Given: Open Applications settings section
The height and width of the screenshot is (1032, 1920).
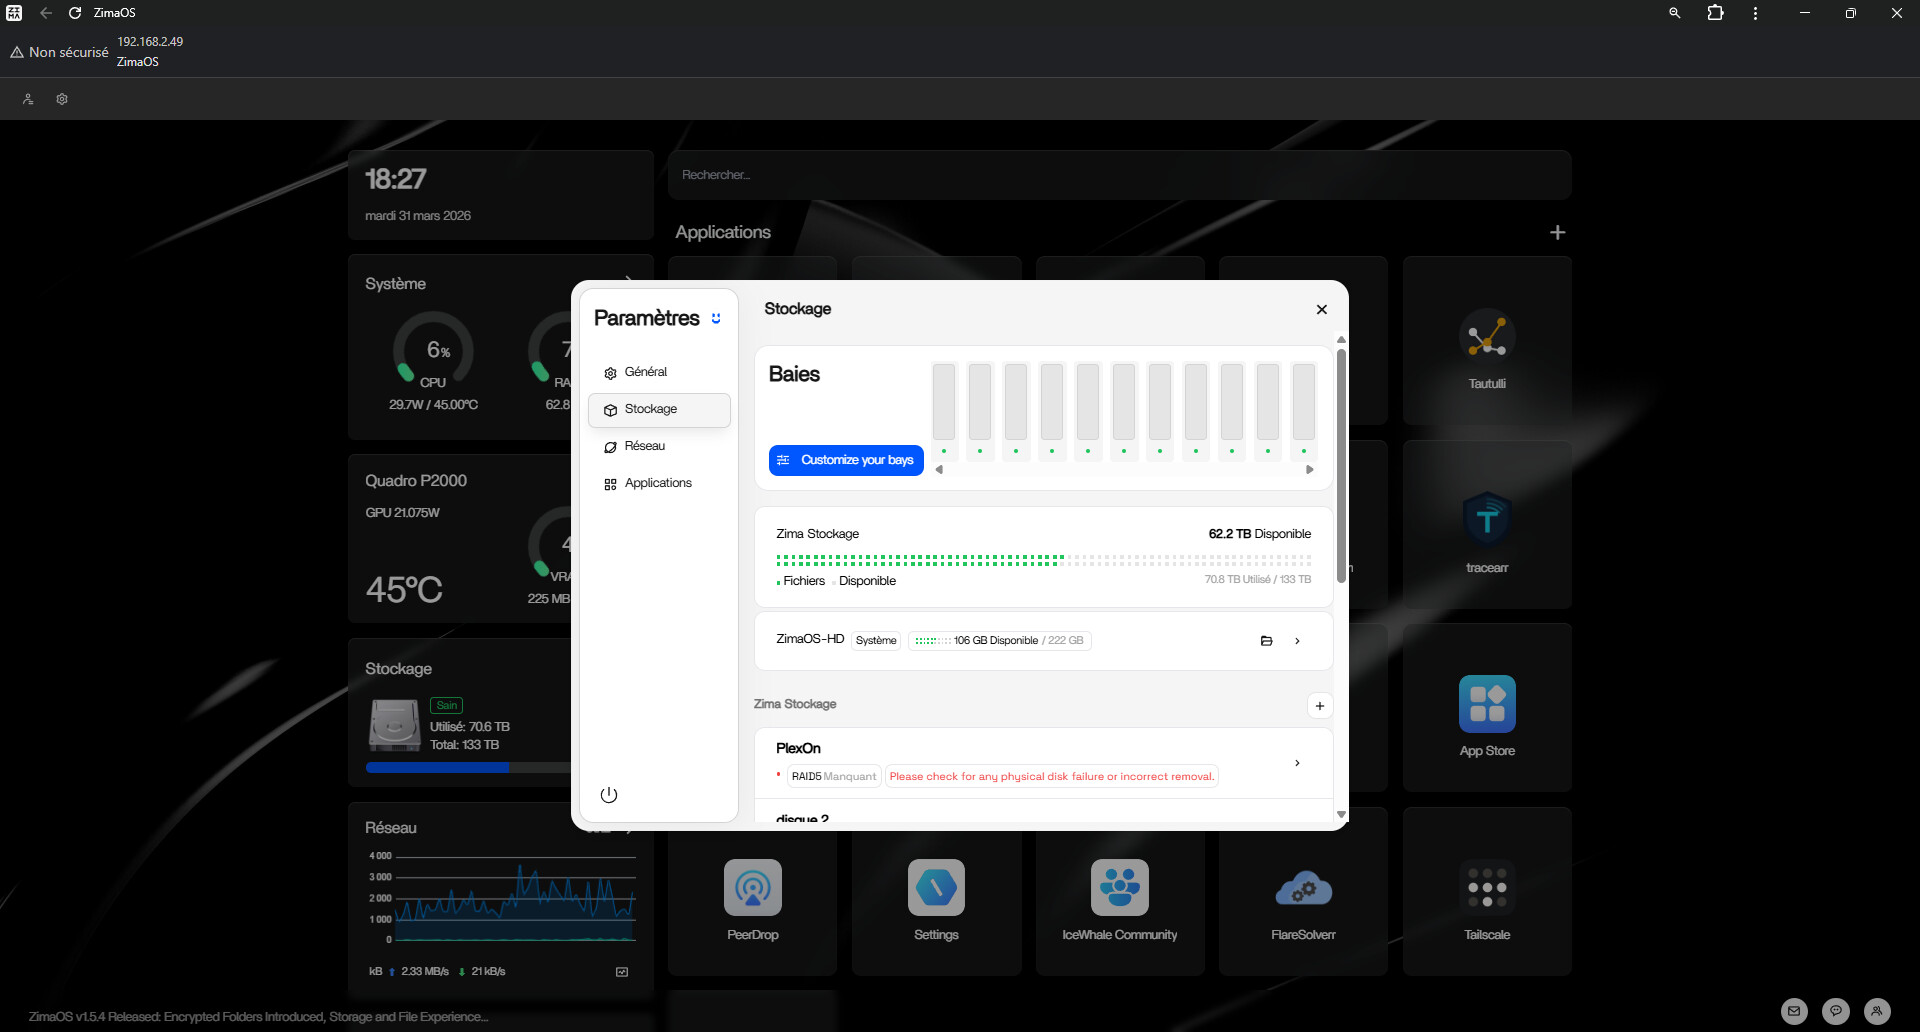Looking at the screenshot, I should tap(659, 483).
